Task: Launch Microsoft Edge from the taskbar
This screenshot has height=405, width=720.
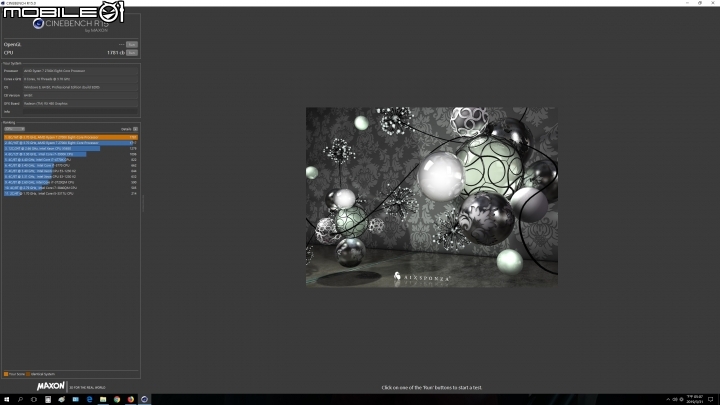Action: coord(89,399)
